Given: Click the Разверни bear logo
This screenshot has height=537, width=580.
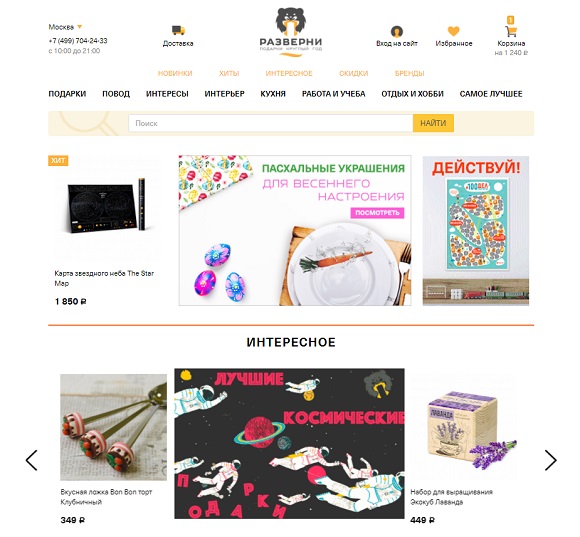Looking at the screenshot, I should [x=291, y=32].
